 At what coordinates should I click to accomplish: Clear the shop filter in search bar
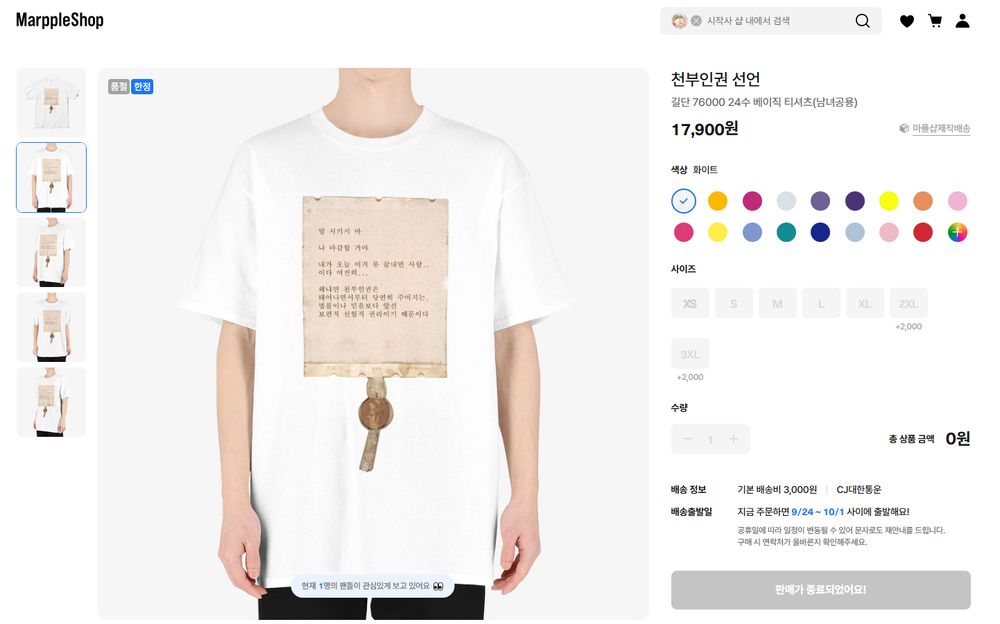click(x=696, y=21)
